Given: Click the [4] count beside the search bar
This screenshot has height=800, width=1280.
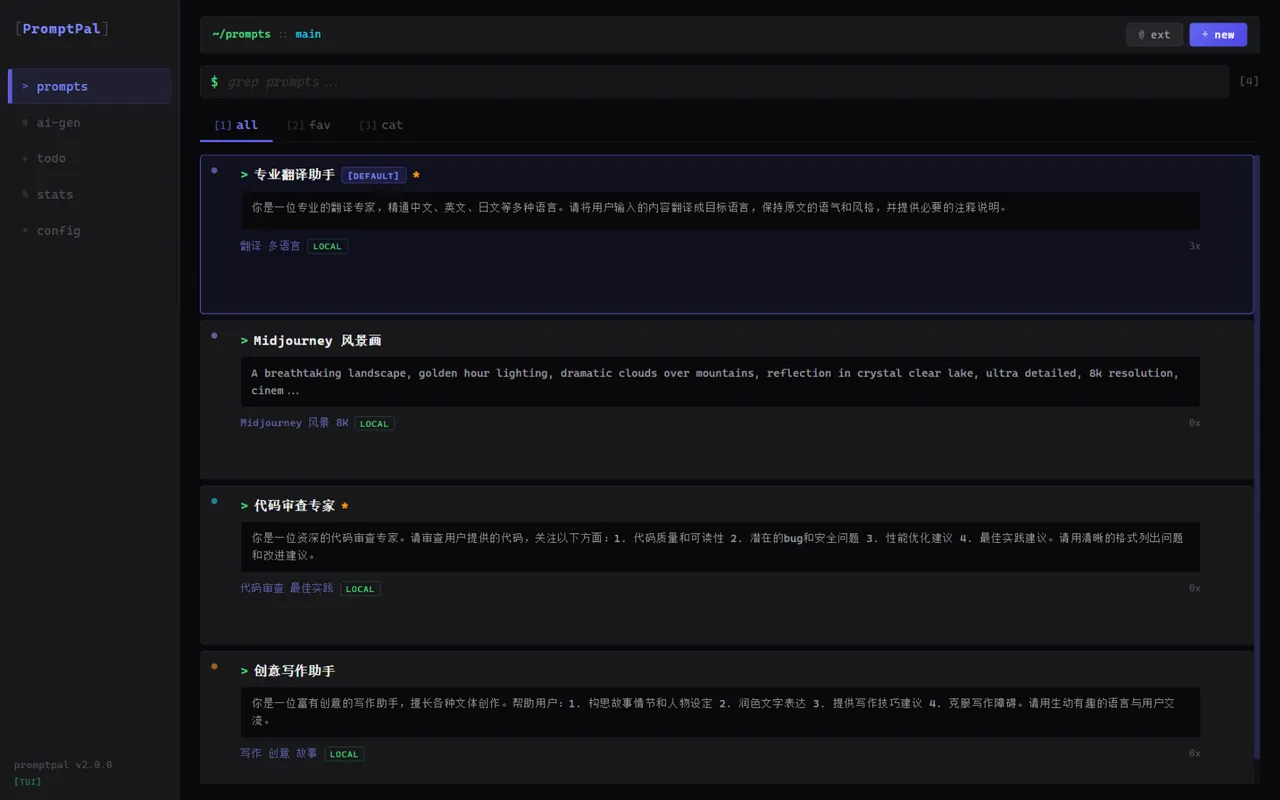Looking at the screenshot, I should click(x=1249, y=81).
